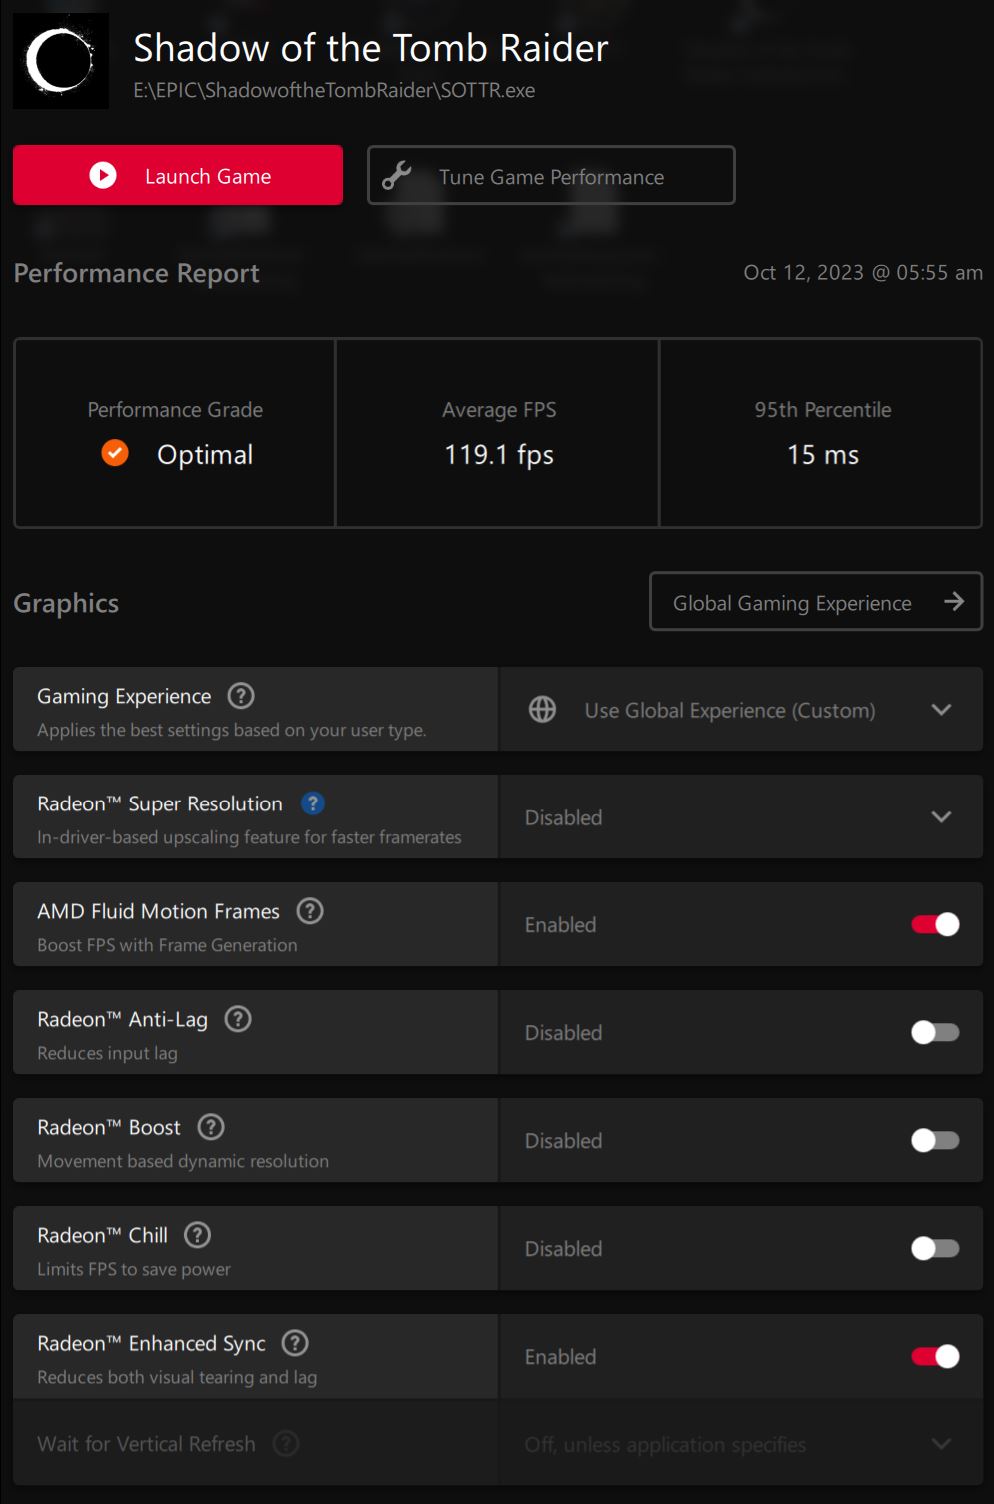
Task: Enable the Radeon Anti-Lag switch
Action: [x=935, y=1033]
